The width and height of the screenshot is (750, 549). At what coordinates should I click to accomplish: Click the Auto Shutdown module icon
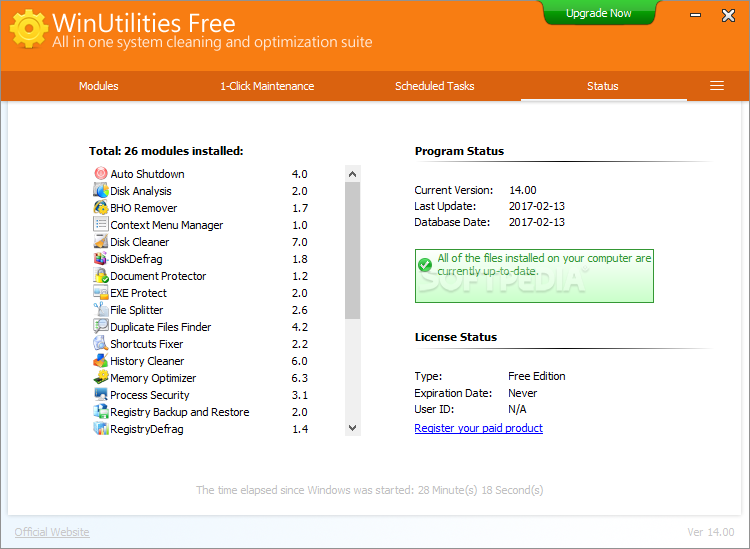point(100,173)
